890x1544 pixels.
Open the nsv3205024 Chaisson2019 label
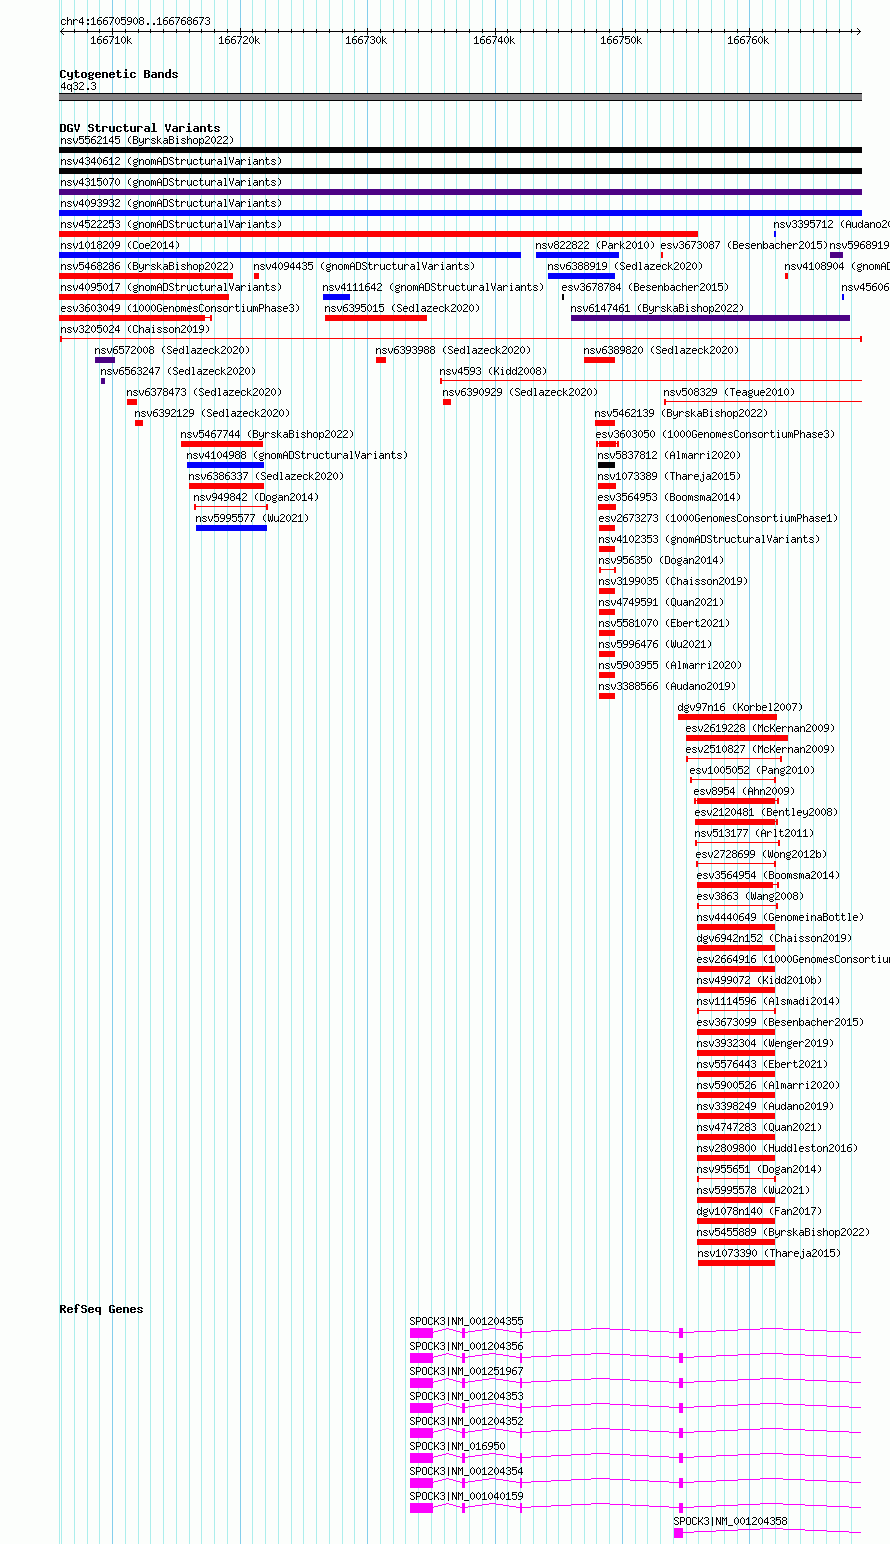135,330
